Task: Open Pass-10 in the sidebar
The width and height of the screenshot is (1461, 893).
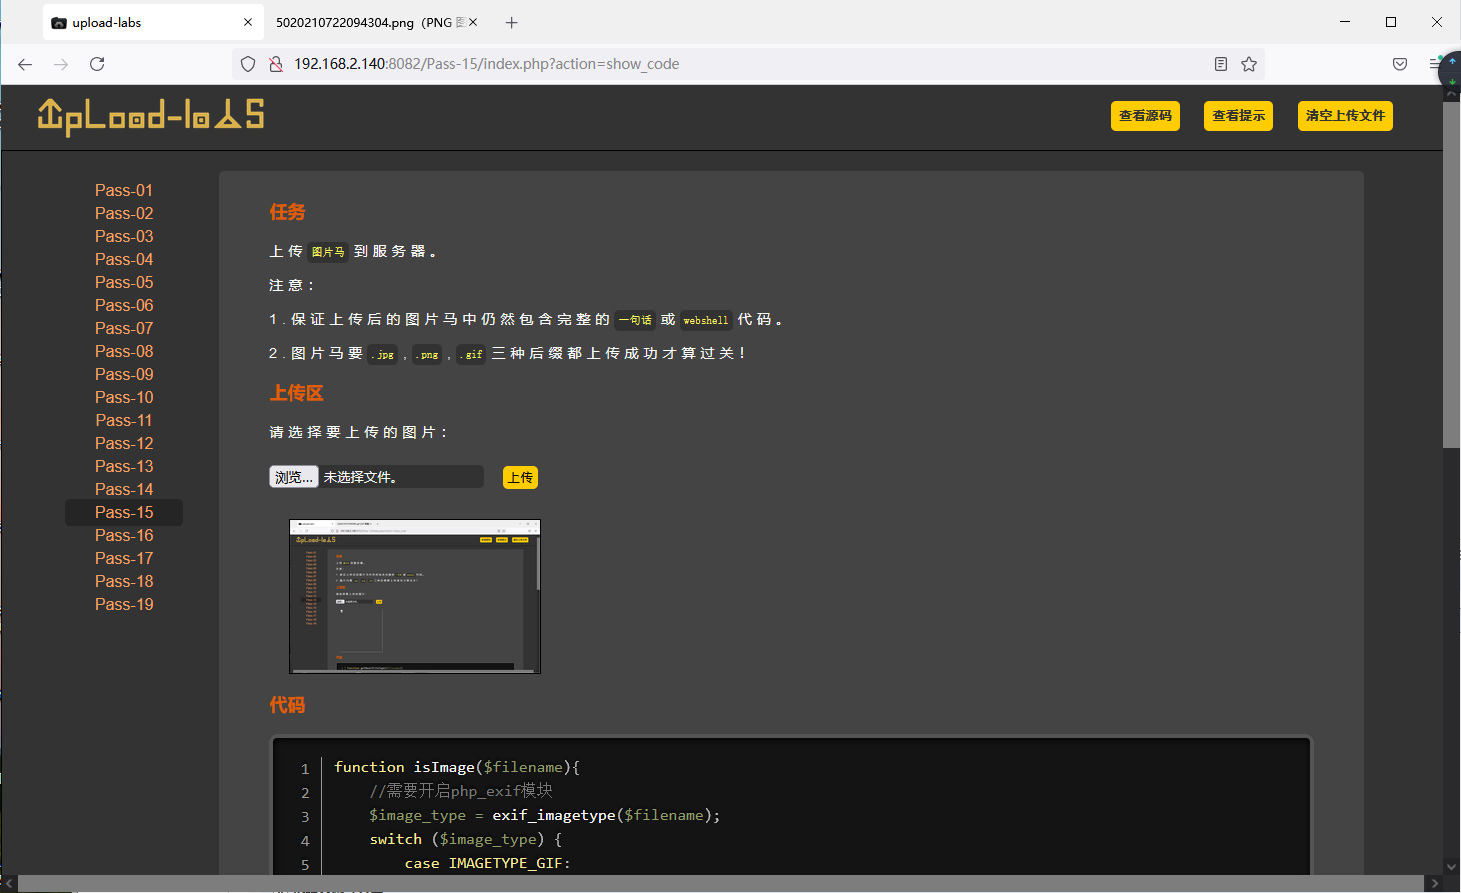Action: pyautogui.click(x=124, y=397)
